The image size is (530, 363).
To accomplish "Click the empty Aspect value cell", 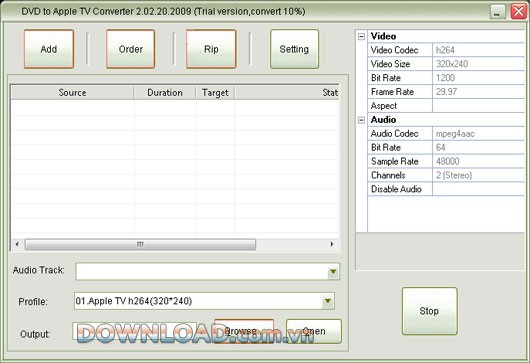I will (x=478, y=106).
